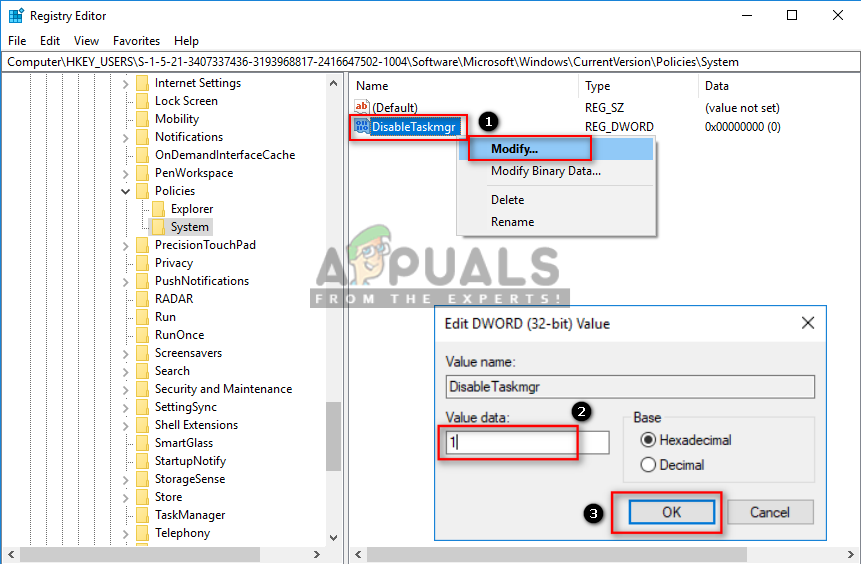Image resolution: width=861 pixels, height=564 pixels.
Task: Click the tree pane vertical scrollbar thumb
Action: tap(333, 436)
